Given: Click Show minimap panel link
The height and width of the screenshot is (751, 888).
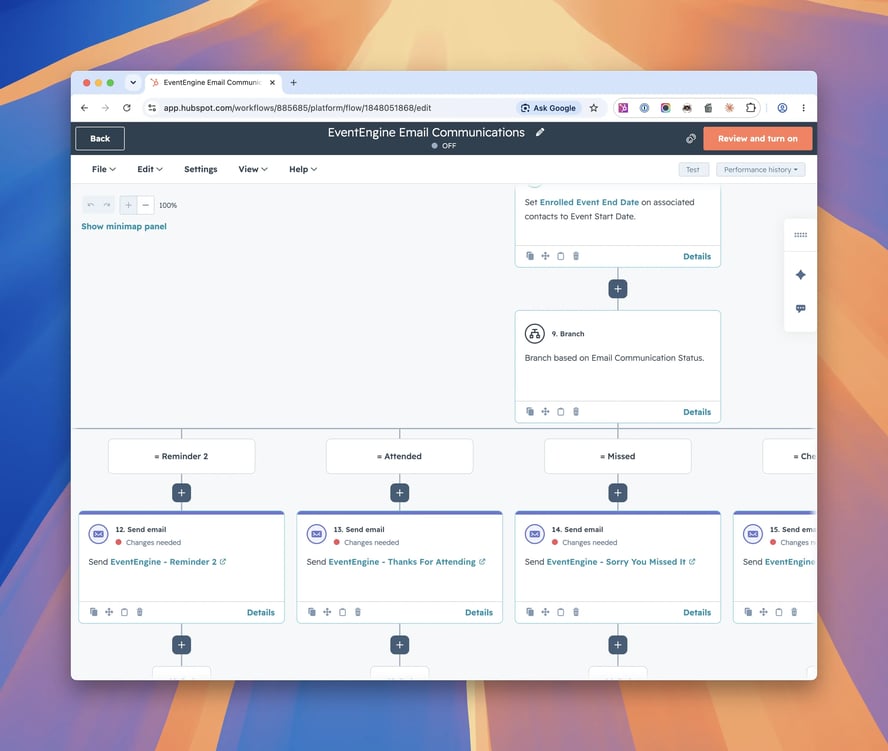Looking at the screenshot, I should 124,226.
